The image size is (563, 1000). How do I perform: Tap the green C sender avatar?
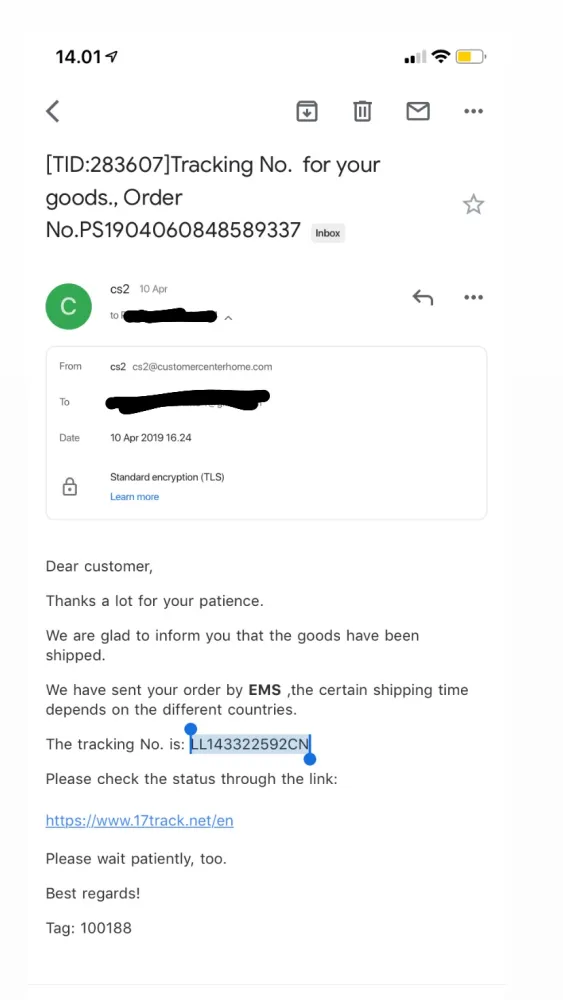click(x=68, y=307)
